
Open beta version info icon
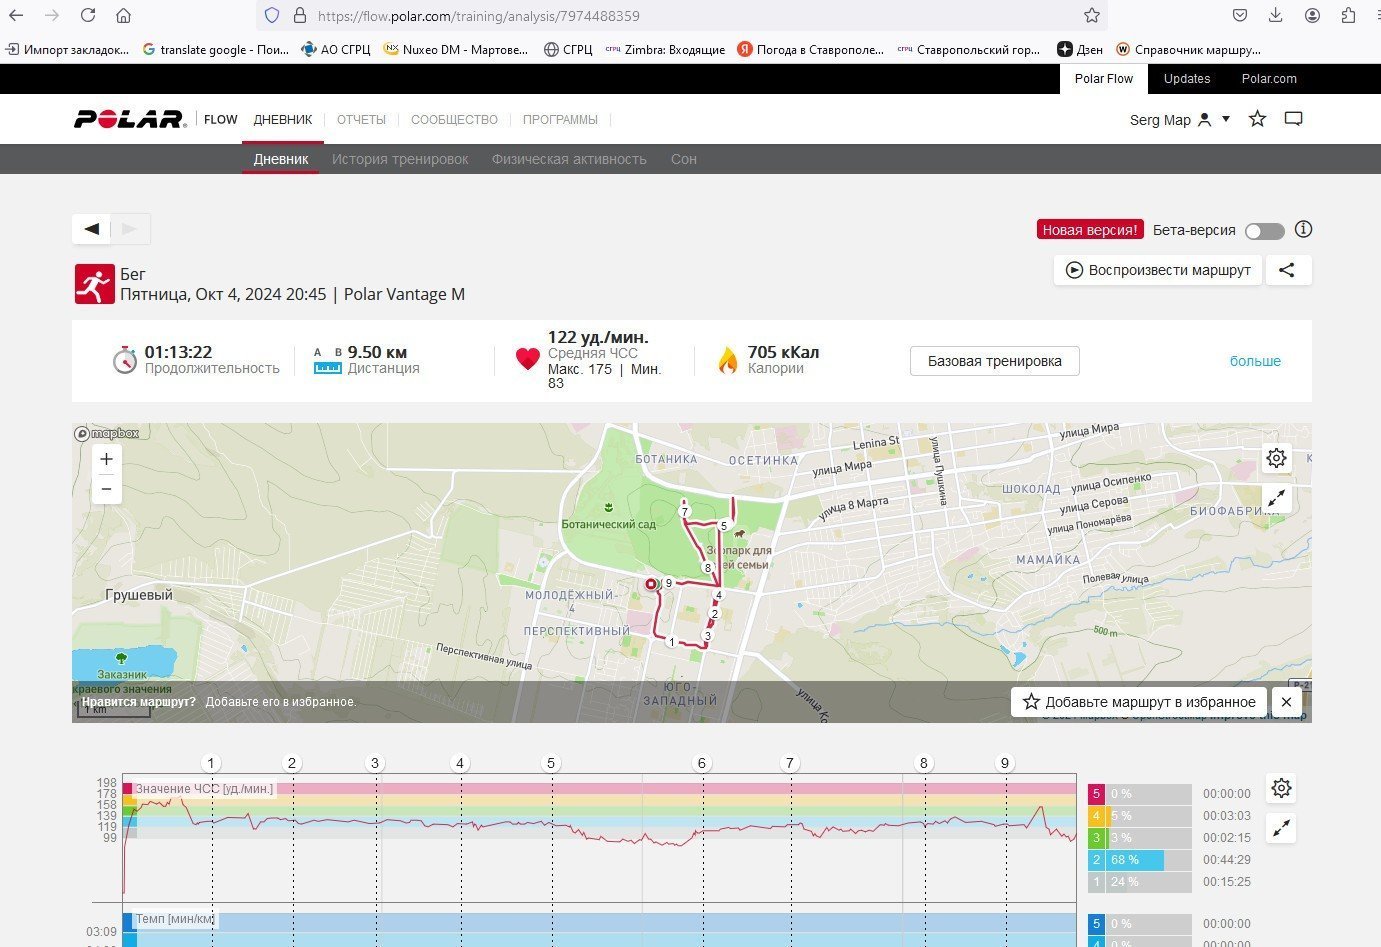coord(1303,229)
